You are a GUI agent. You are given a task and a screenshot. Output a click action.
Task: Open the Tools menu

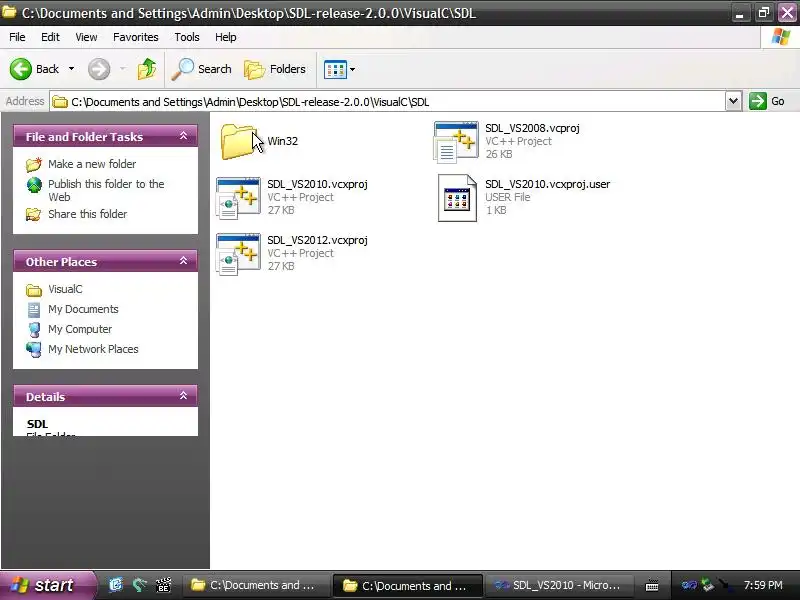[x=187, y=37]
